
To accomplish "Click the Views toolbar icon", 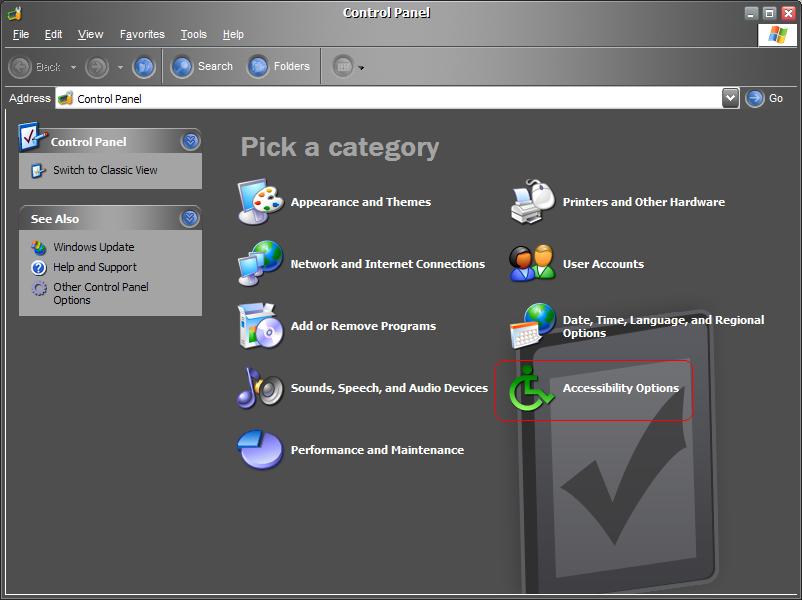I will tap(343, 66).
